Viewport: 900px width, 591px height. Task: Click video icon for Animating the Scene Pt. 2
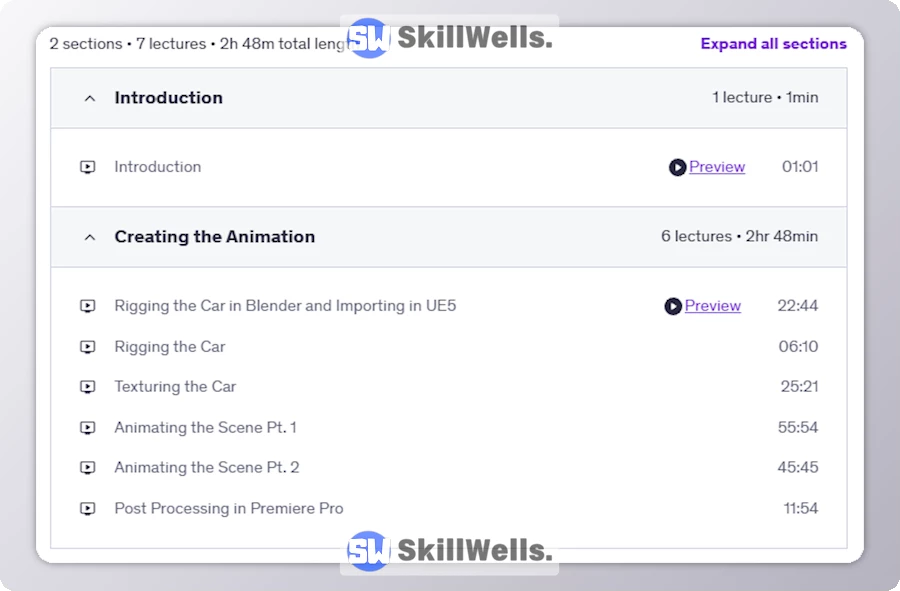88,468
